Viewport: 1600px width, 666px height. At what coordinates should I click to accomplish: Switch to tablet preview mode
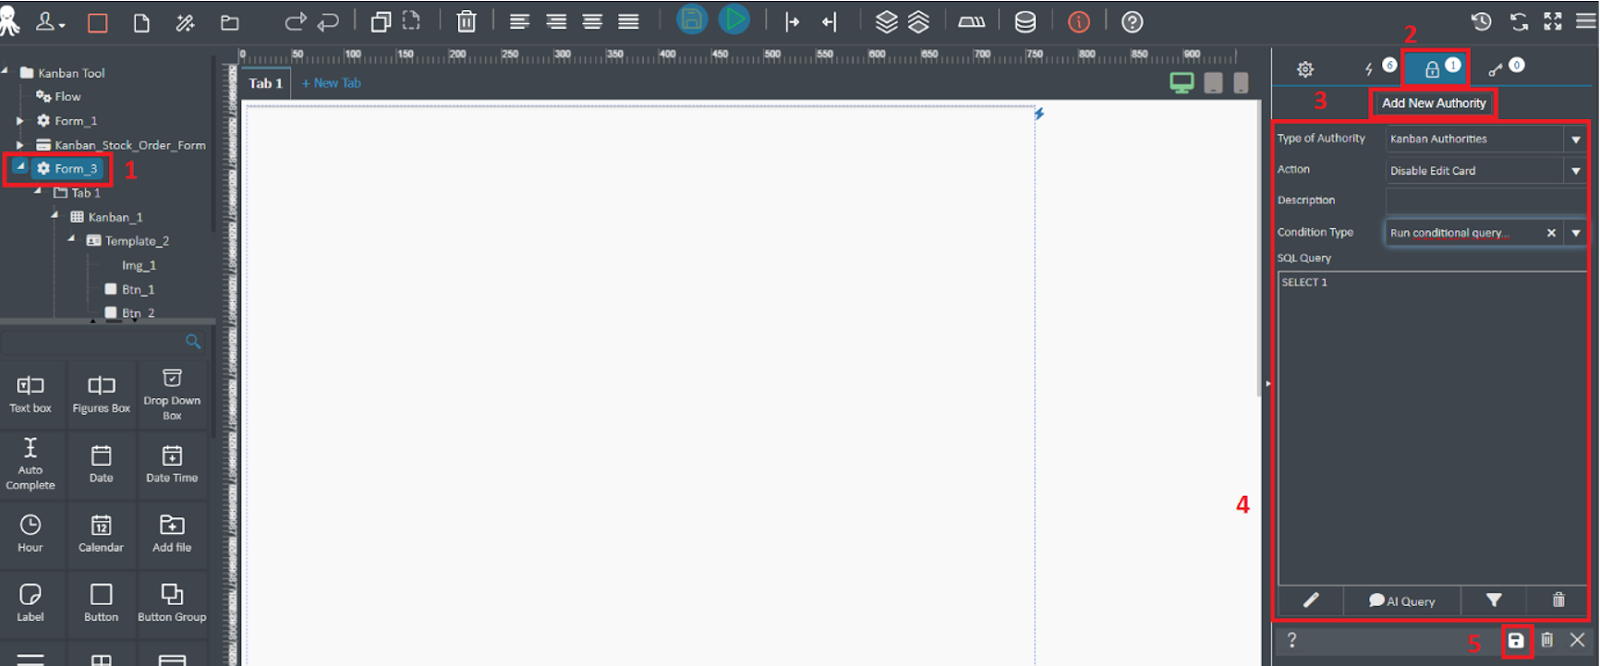click(1213, 83)
